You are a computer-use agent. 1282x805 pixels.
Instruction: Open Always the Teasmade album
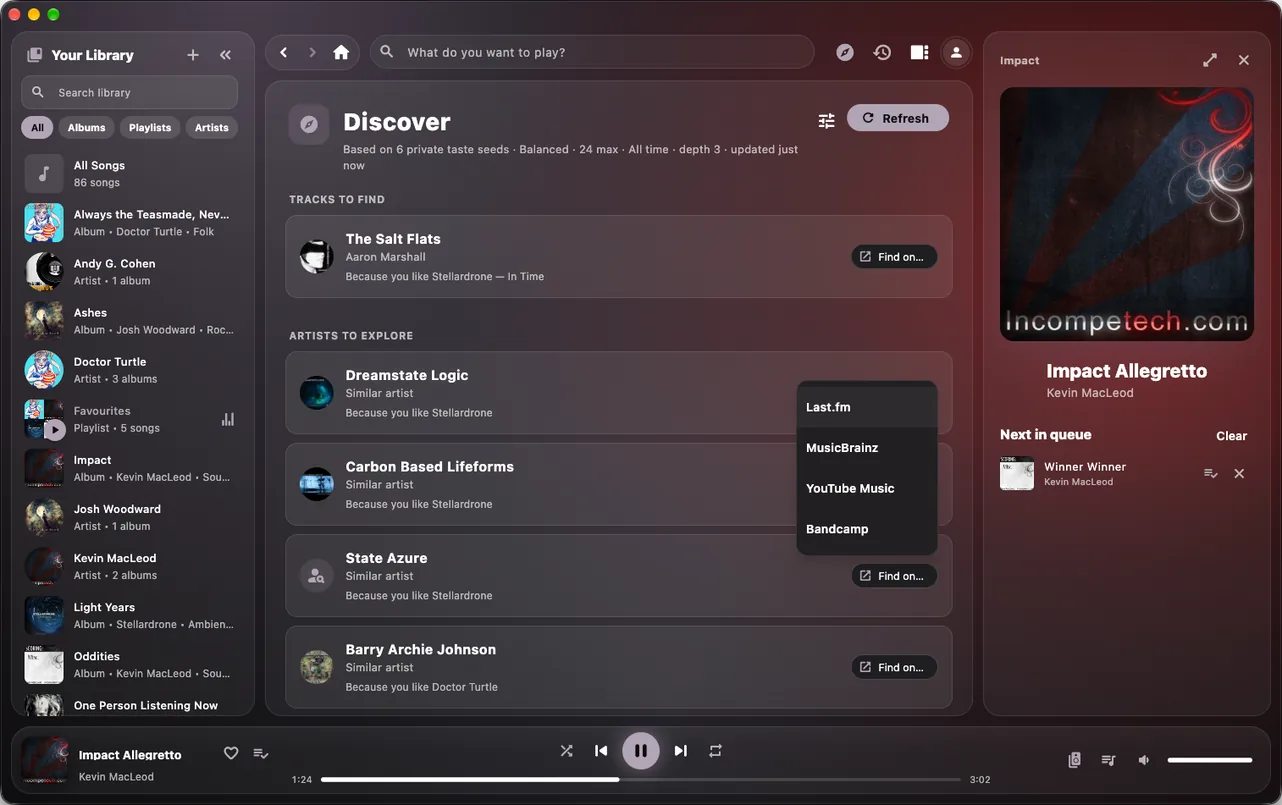tap(132, 223)
